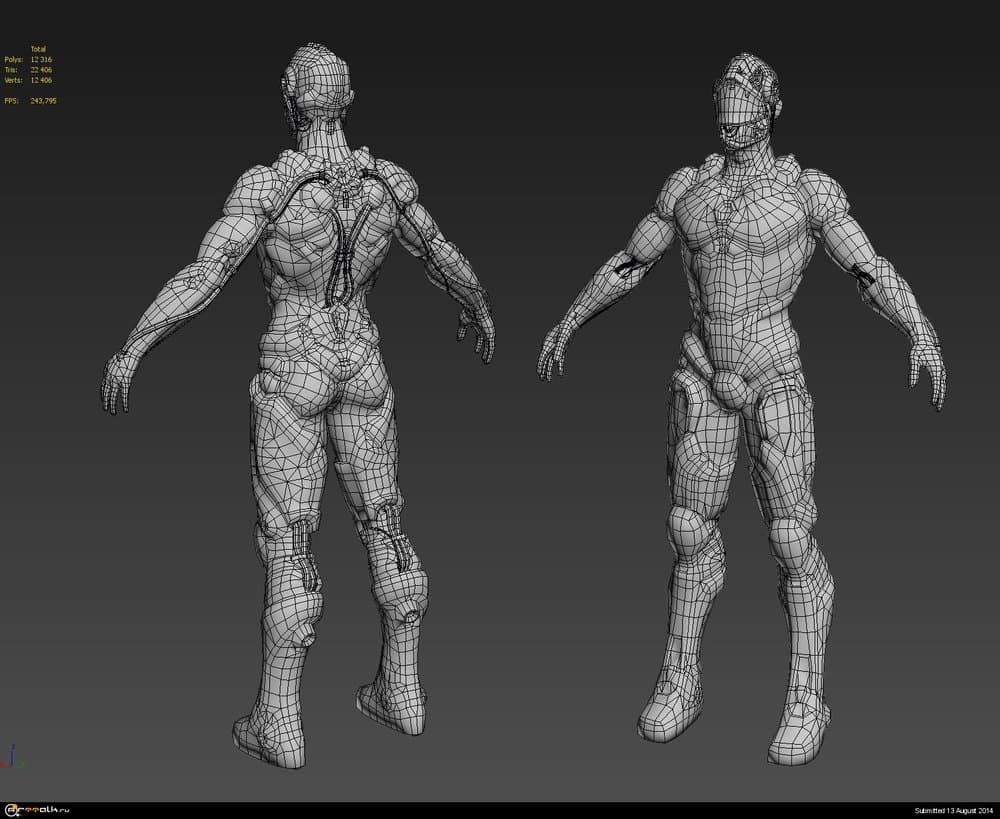Select the helmet visor on front-view model

click(x=738, y=128)
